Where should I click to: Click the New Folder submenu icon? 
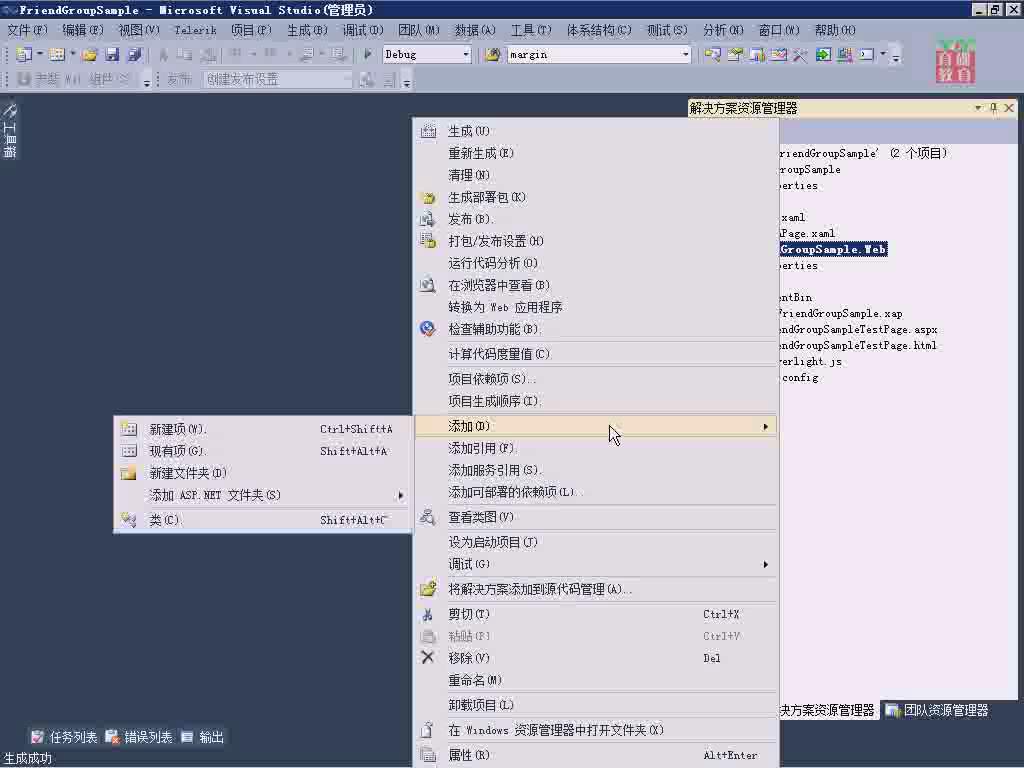click(x=129, y=473)
